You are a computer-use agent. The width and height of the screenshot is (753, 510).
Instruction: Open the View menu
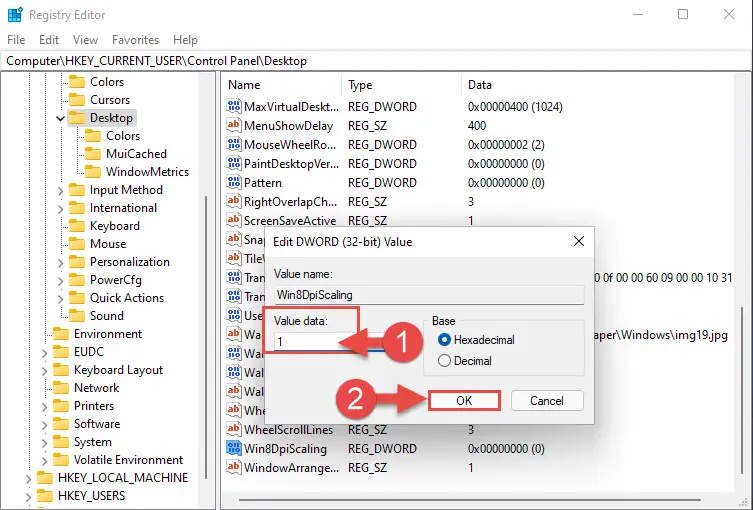tap(85, 40)
